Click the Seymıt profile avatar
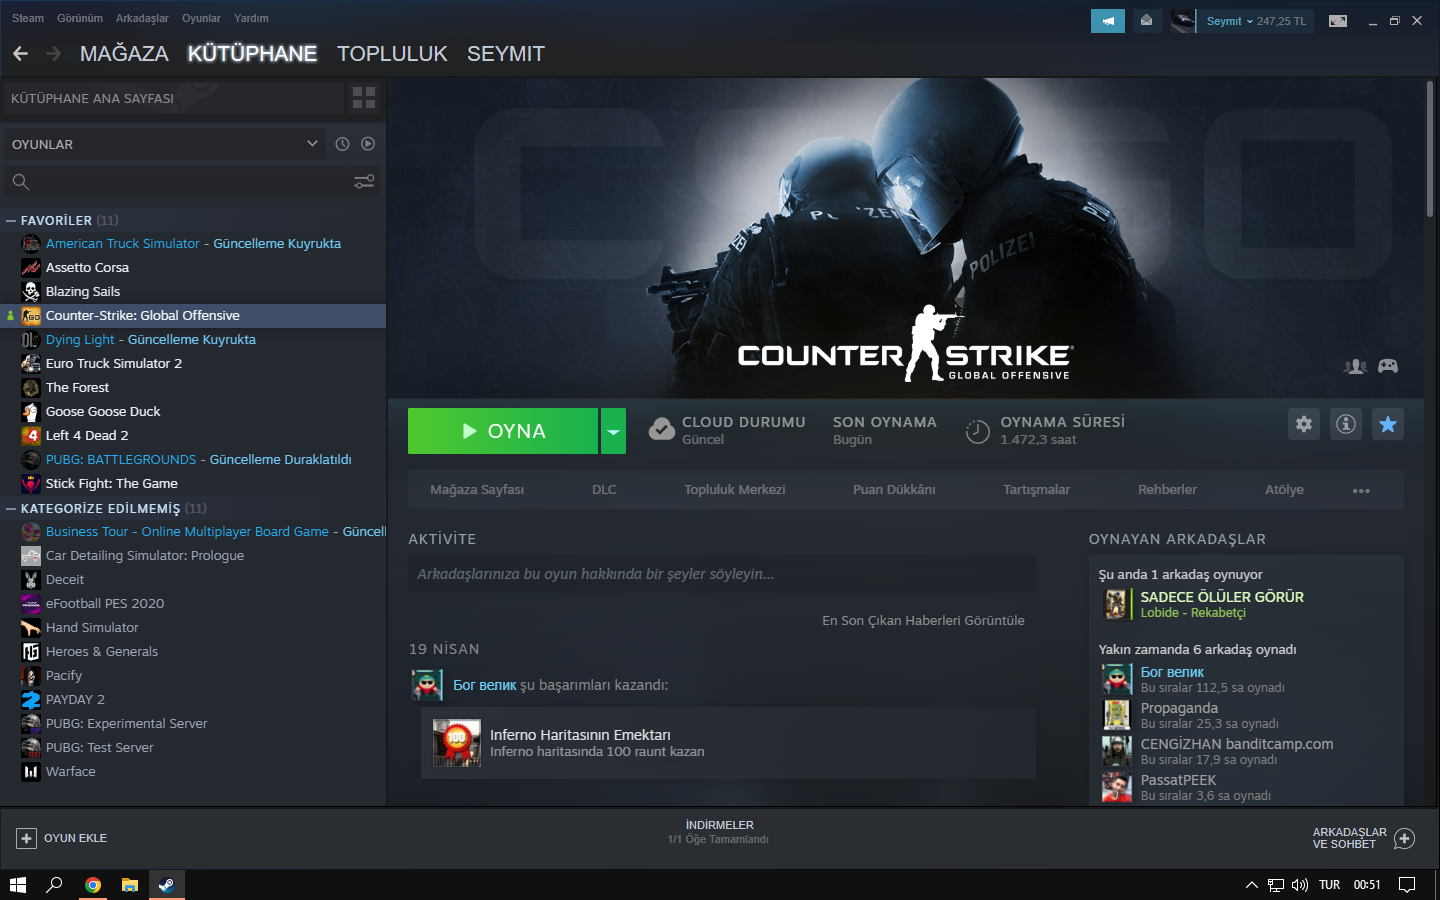This screenshot has width=1440, height=900. (1183, 21)
